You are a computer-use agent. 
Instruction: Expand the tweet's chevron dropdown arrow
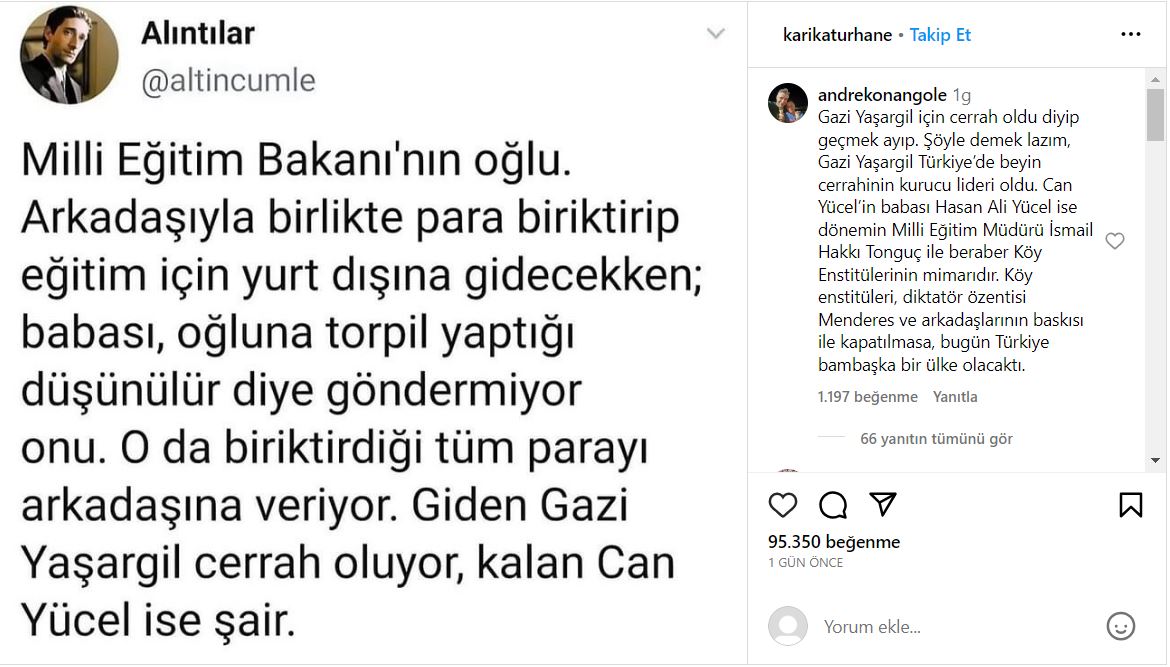pyautogui.click(x=715, y=34)
